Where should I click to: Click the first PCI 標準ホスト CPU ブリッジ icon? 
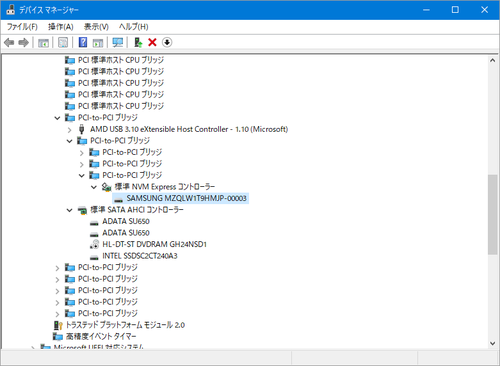pyautogui.click(x=70, y=60)
